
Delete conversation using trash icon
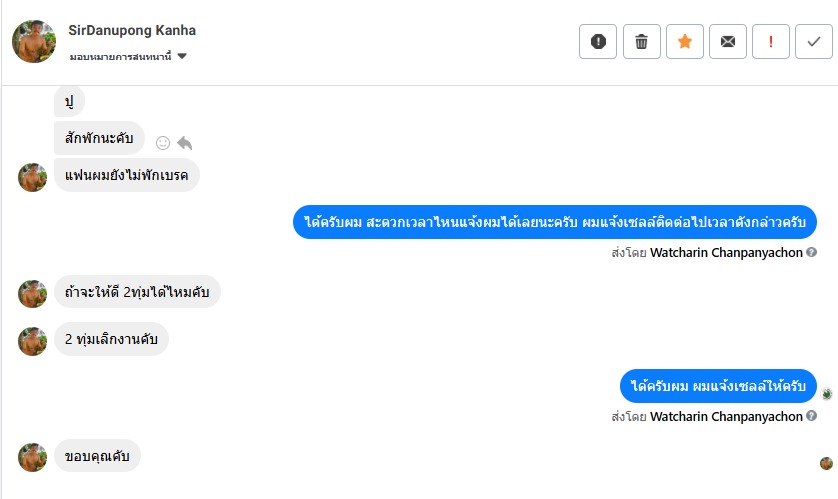[x=642, y=42]
